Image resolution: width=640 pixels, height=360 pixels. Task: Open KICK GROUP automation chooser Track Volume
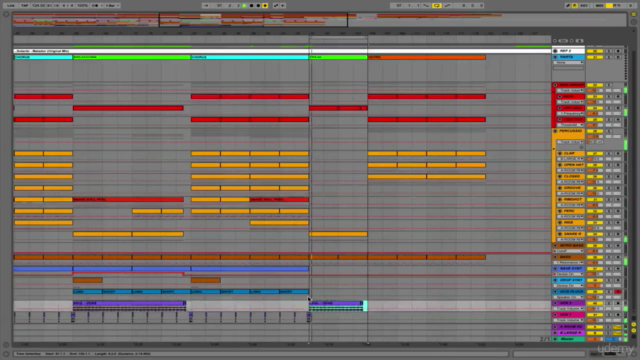pos(571,91)
